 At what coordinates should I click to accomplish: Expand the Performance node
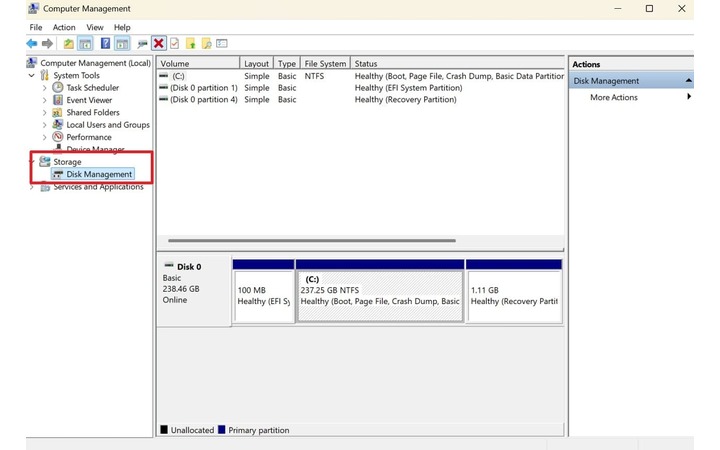tap(45, 137)
